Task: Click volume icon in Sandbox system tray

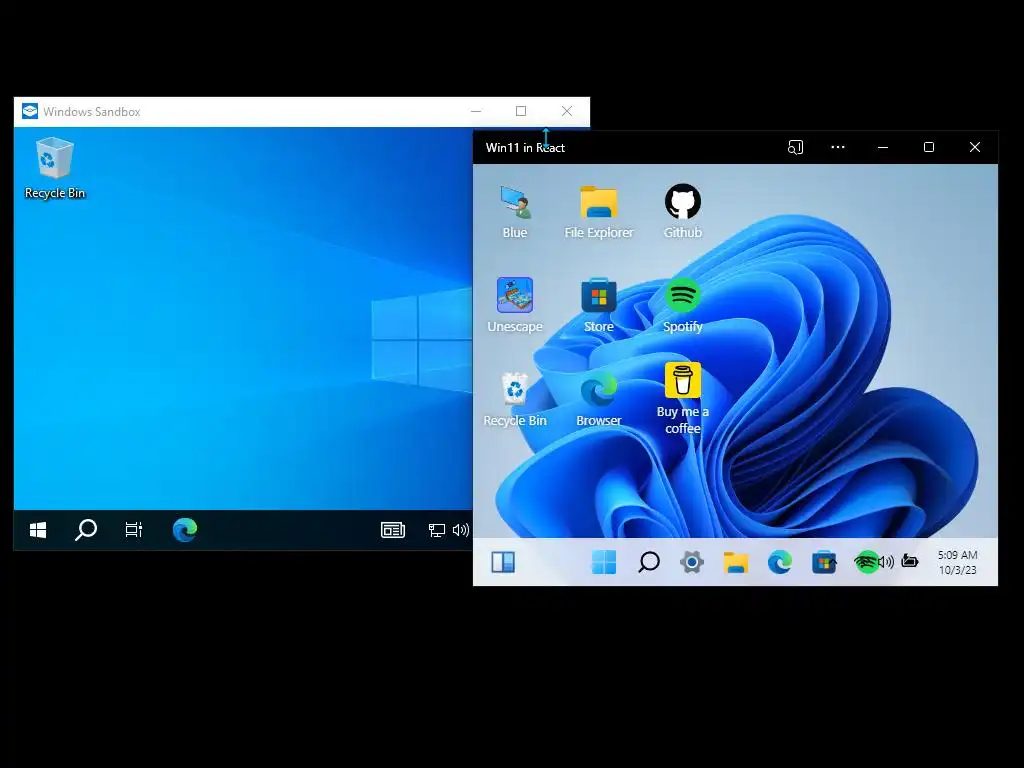Action: coord(460,530)
